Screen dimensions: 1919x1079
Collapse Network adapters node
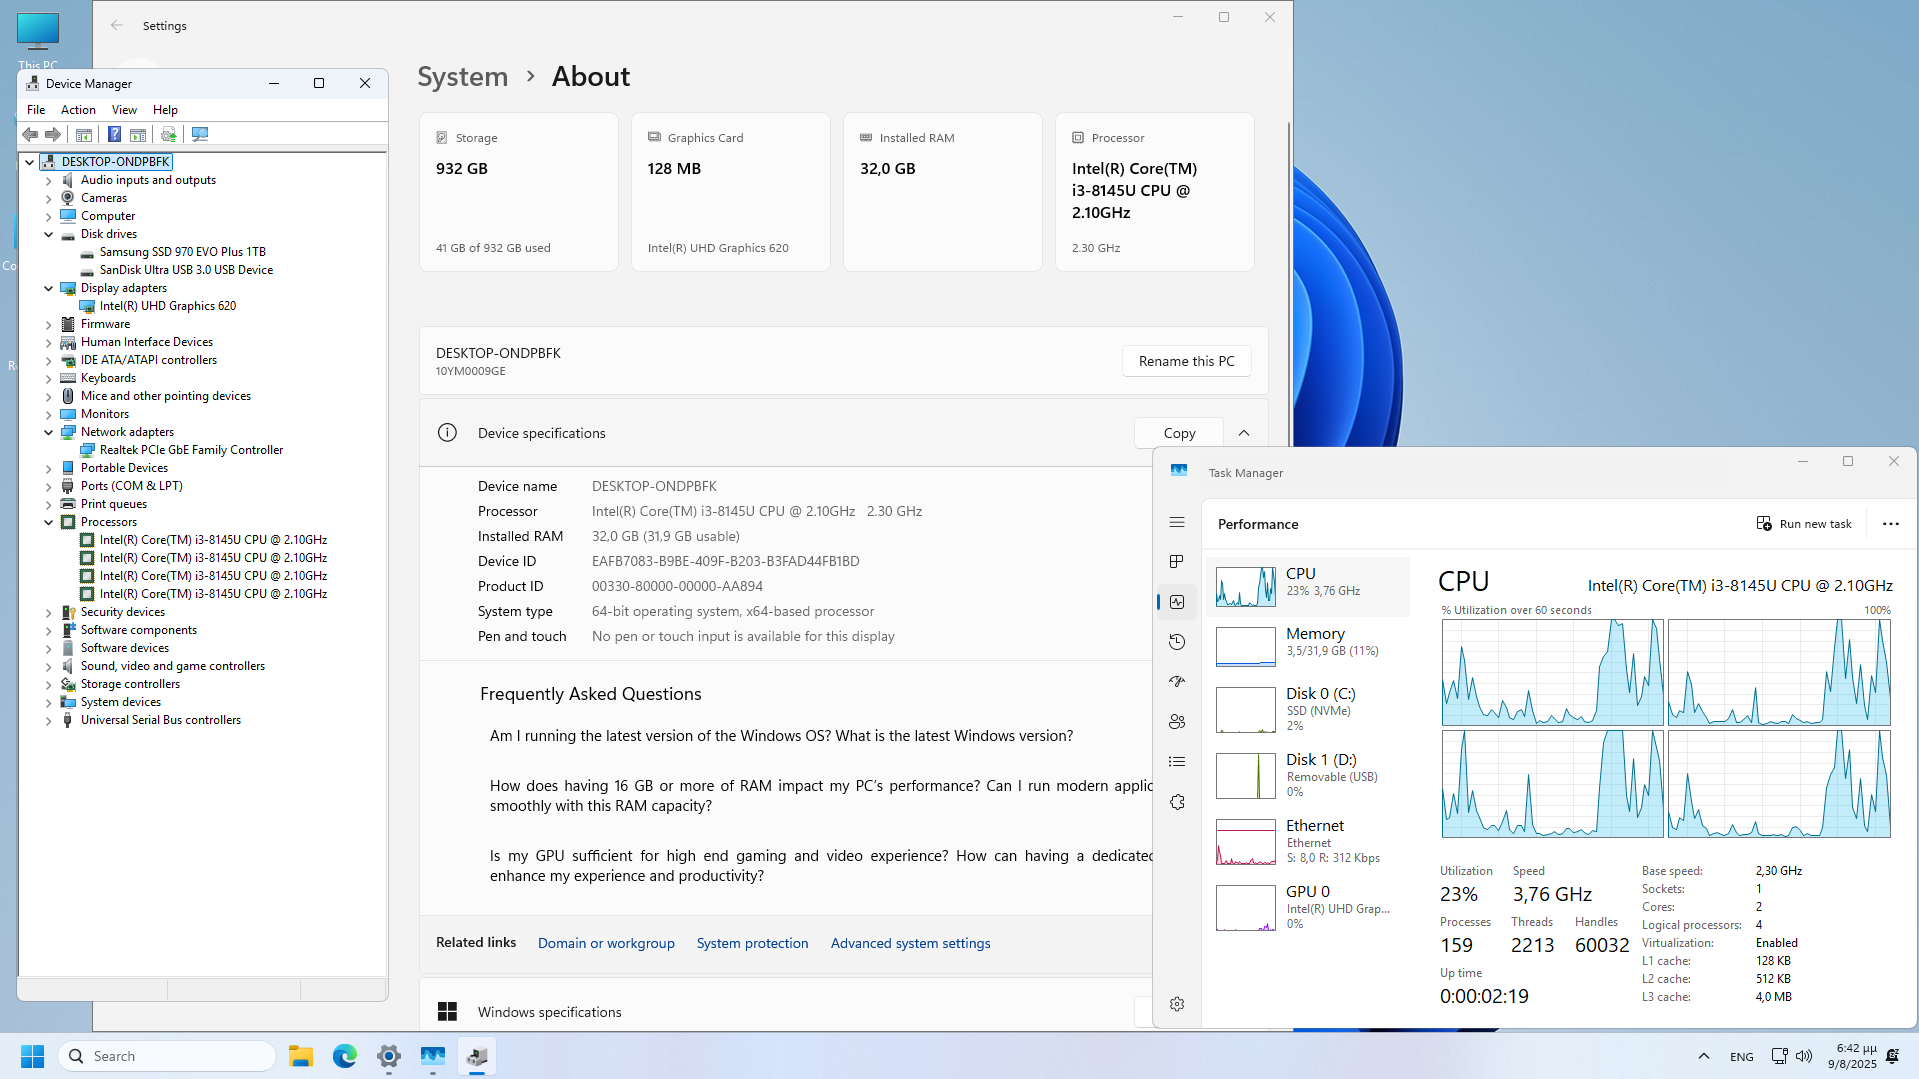(48, 432)
